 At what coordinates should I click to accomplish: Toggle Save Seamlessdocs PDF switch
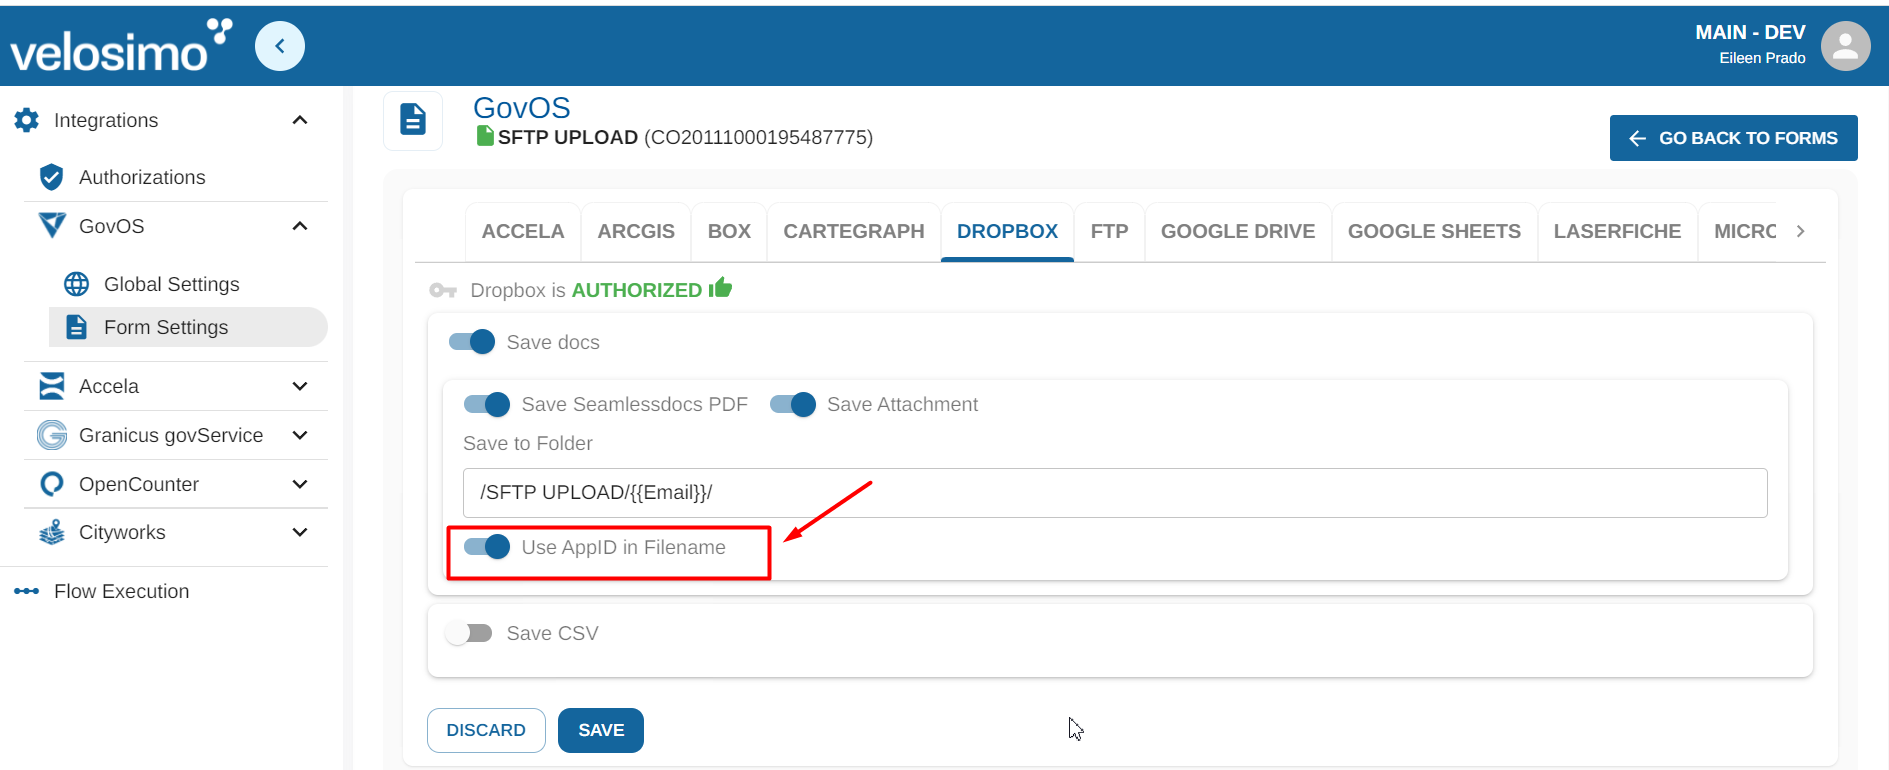tap(487, 404)
